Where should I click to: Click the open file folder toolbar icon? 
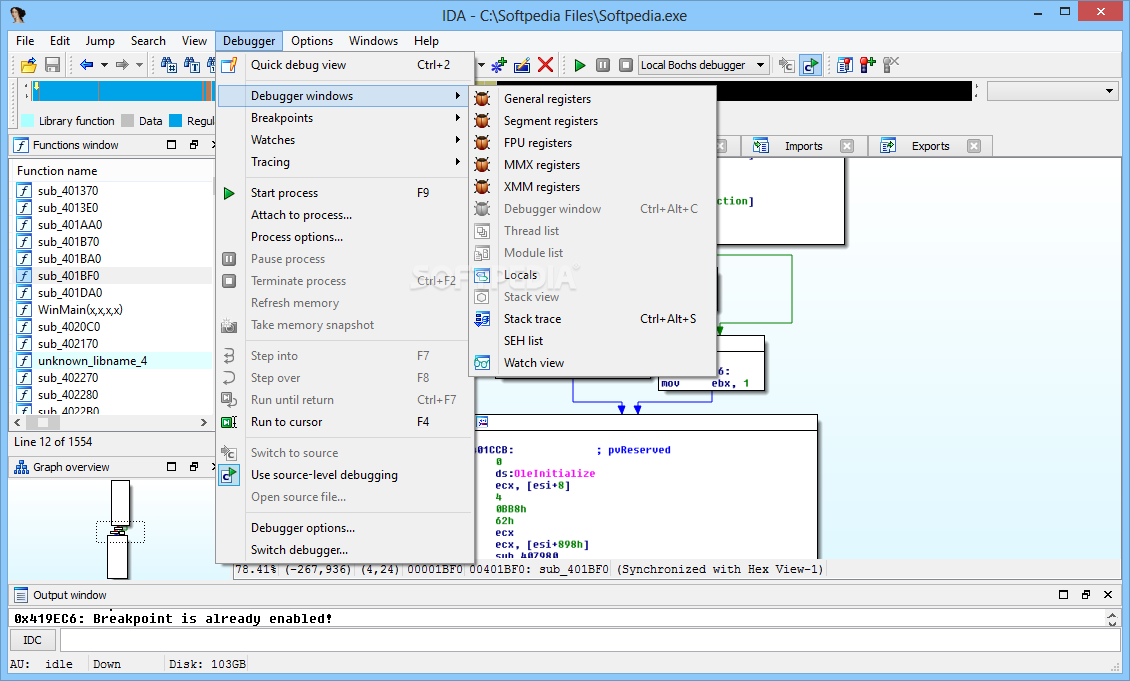pyautogui.click(x=29, y=66)
